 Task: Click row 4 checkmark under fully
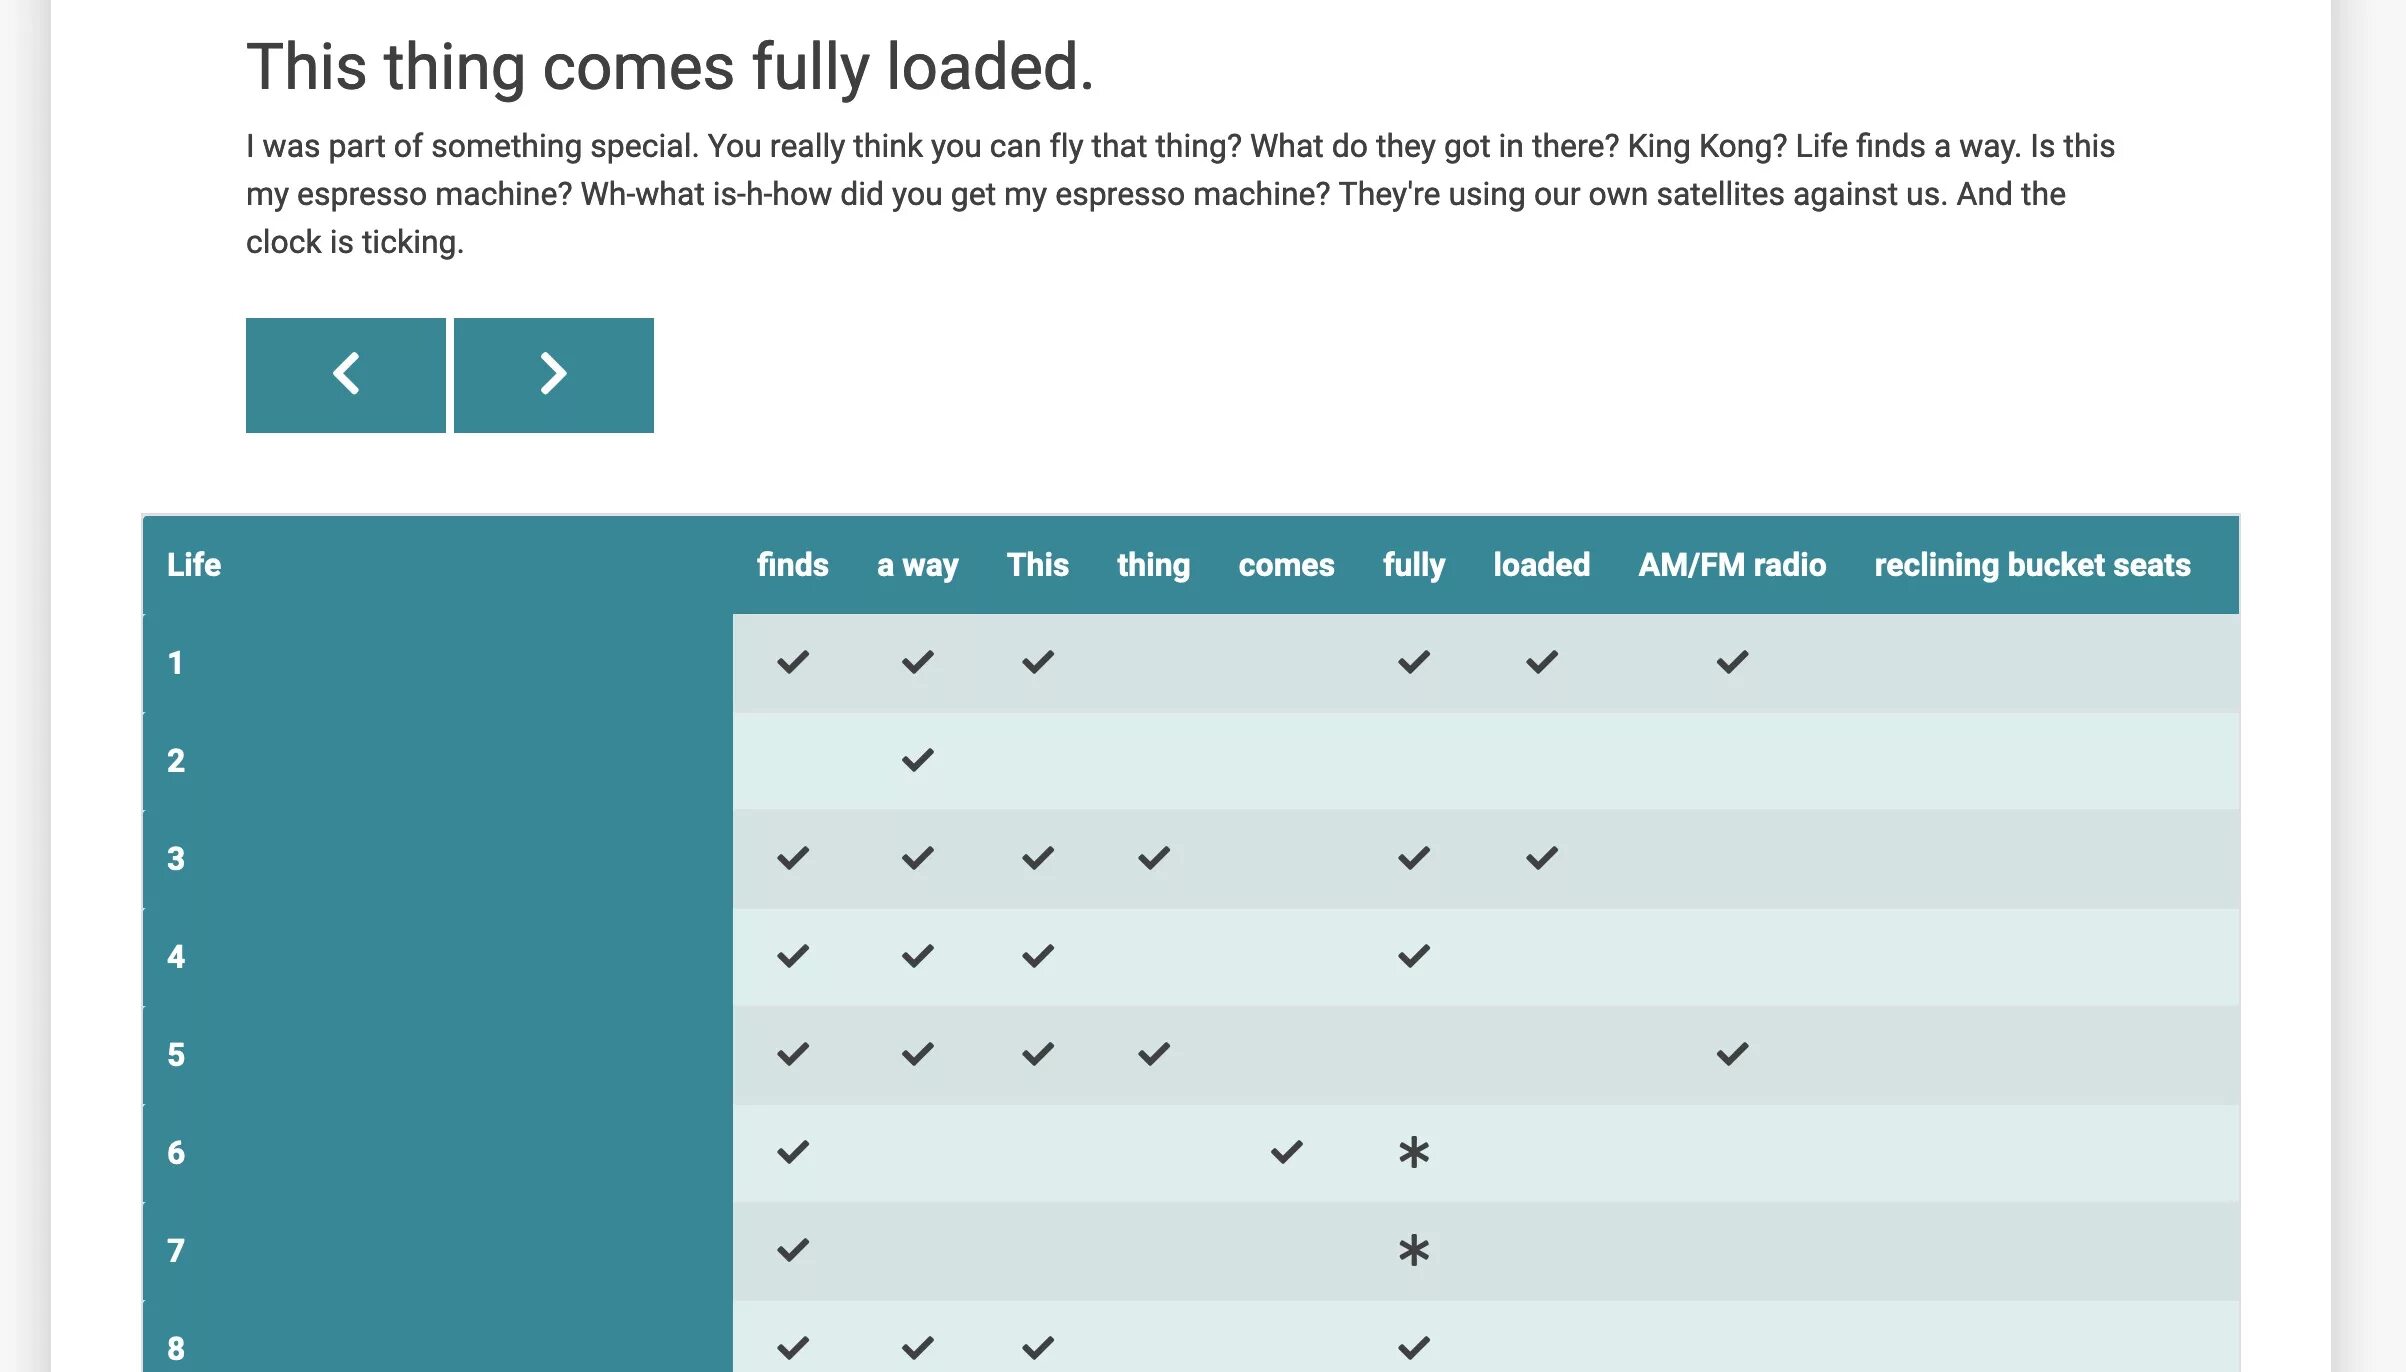coord(1413,956)
